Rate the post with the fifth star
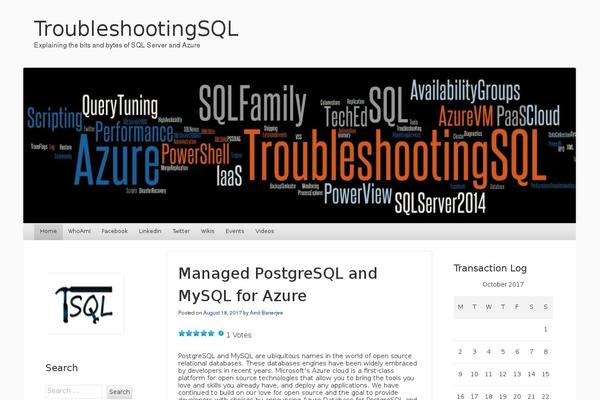This screenshot has height=400, width=600. point(211,333)
